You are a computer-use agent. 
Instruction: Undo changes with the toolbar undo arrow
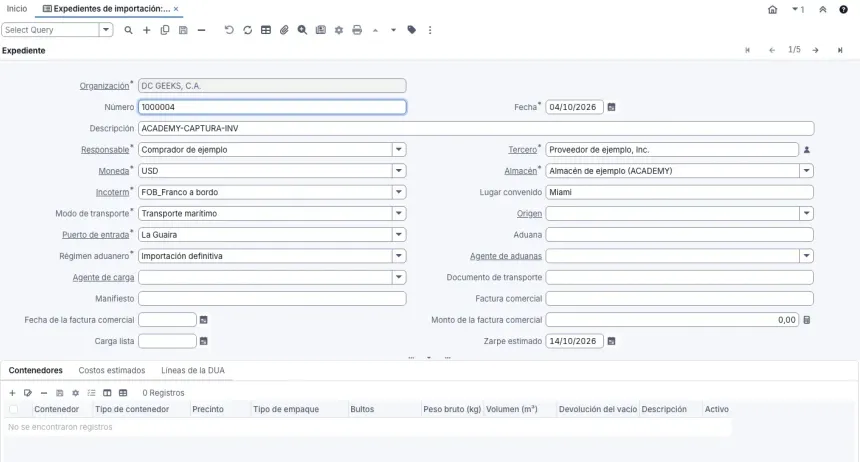coord(229,30)
